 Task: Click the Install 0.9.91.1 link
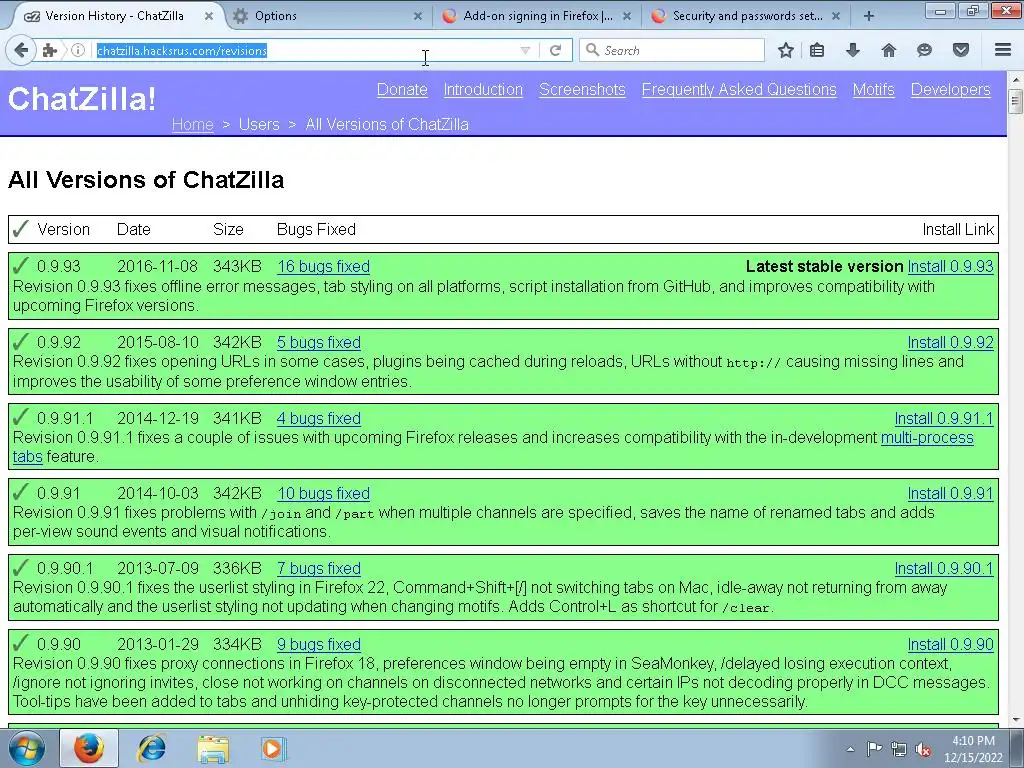944,418
